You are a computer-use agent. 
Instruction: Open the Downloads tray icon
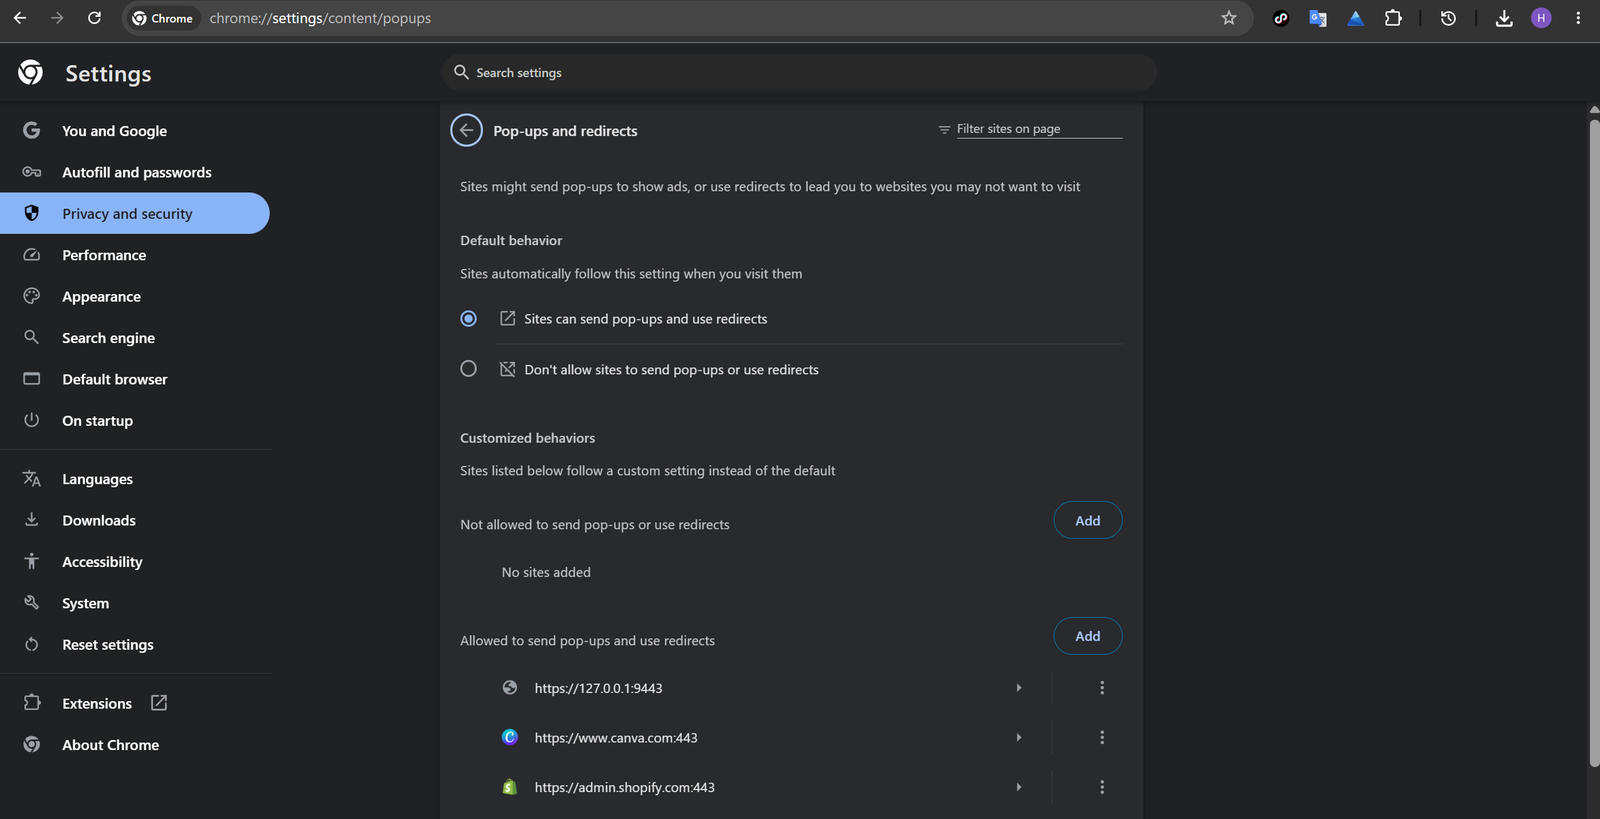coord(1504,18)
